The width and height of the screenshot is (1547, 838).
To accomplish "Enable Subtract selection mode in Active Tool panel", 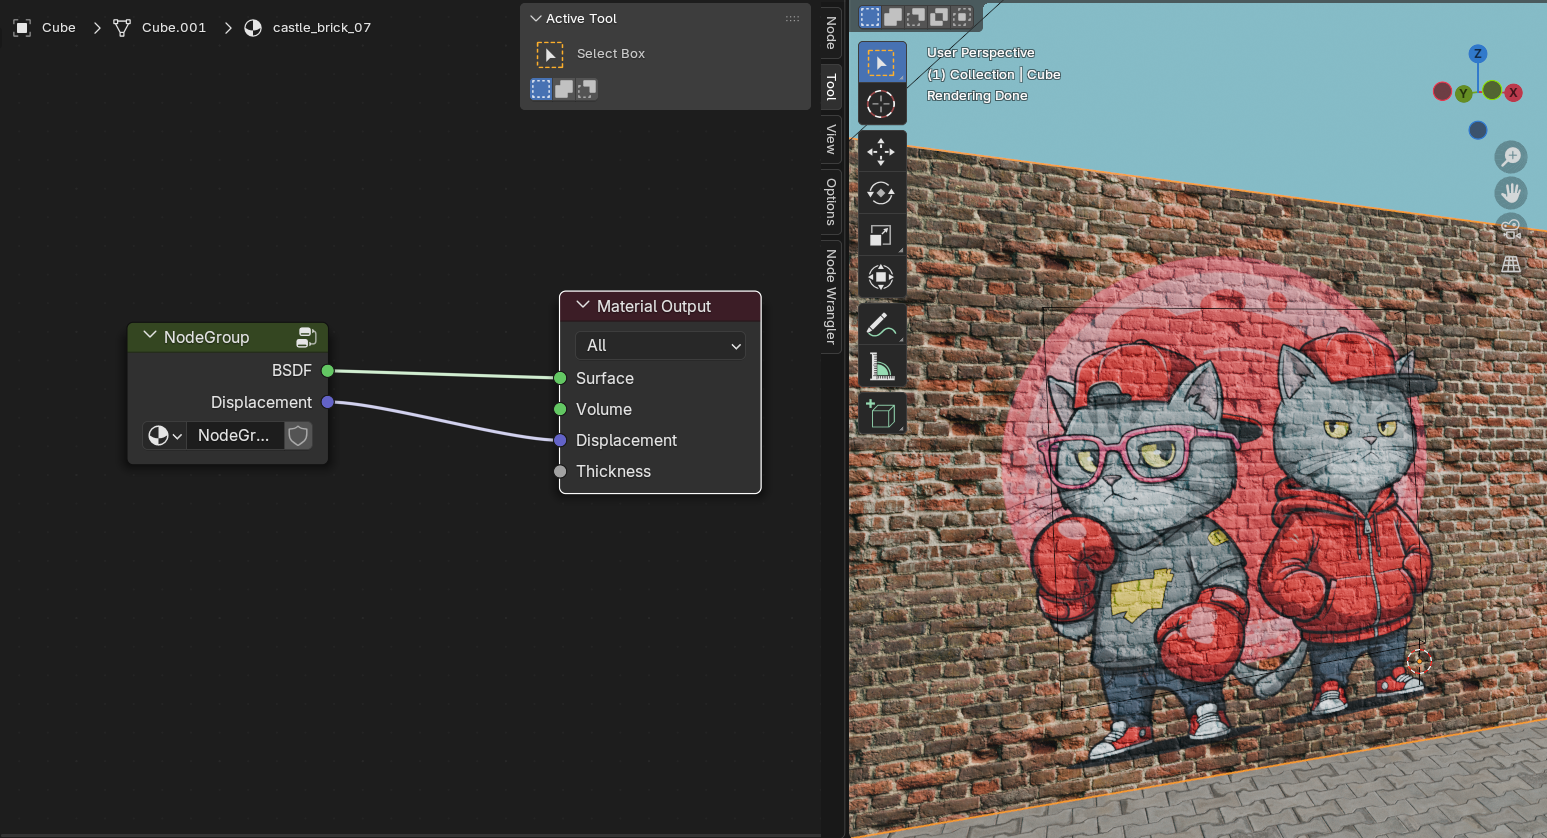I will click(587, 89).
